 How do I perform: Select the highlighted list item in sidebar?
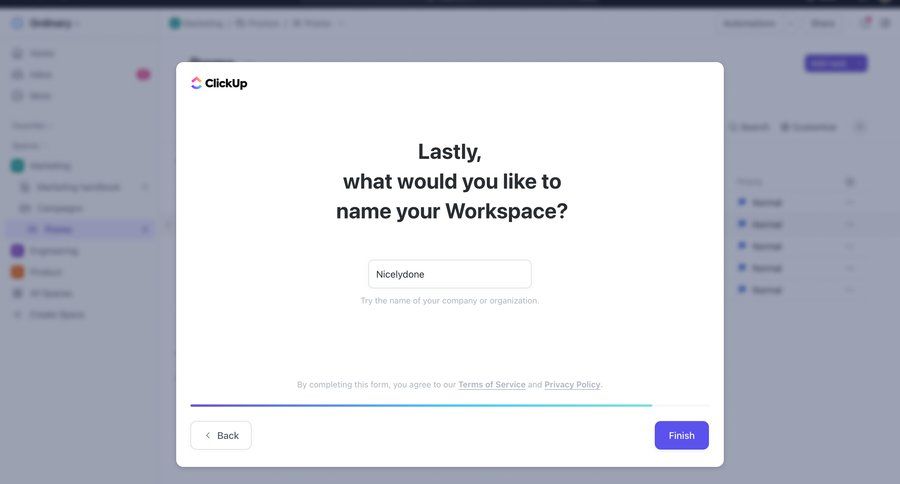click(x=80, y=230)
